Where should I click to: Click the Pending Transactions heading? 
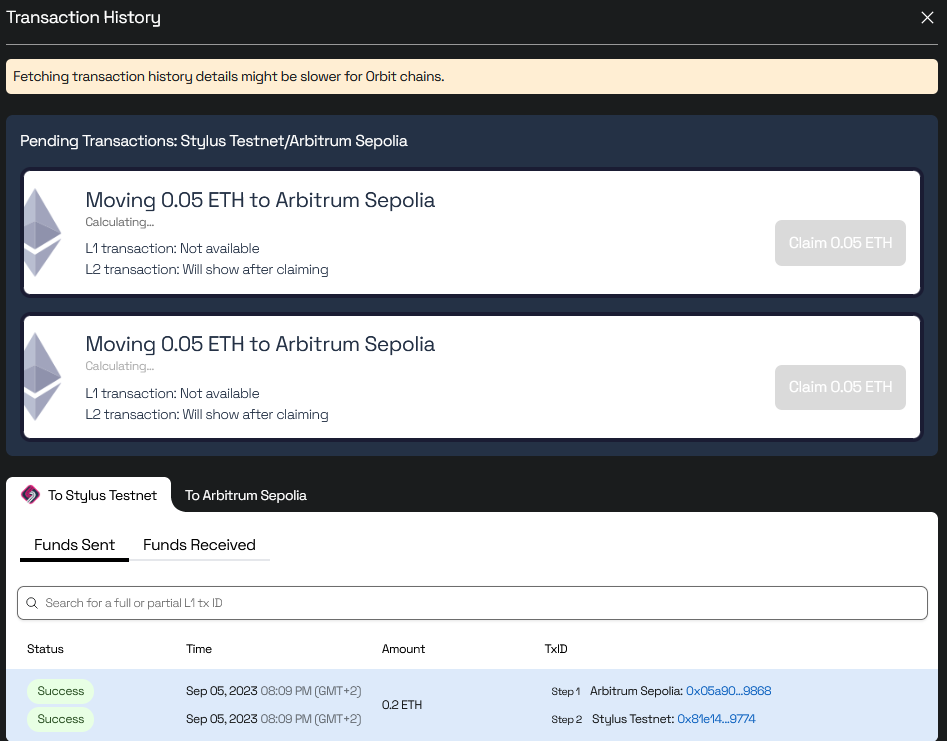point(214,141)
